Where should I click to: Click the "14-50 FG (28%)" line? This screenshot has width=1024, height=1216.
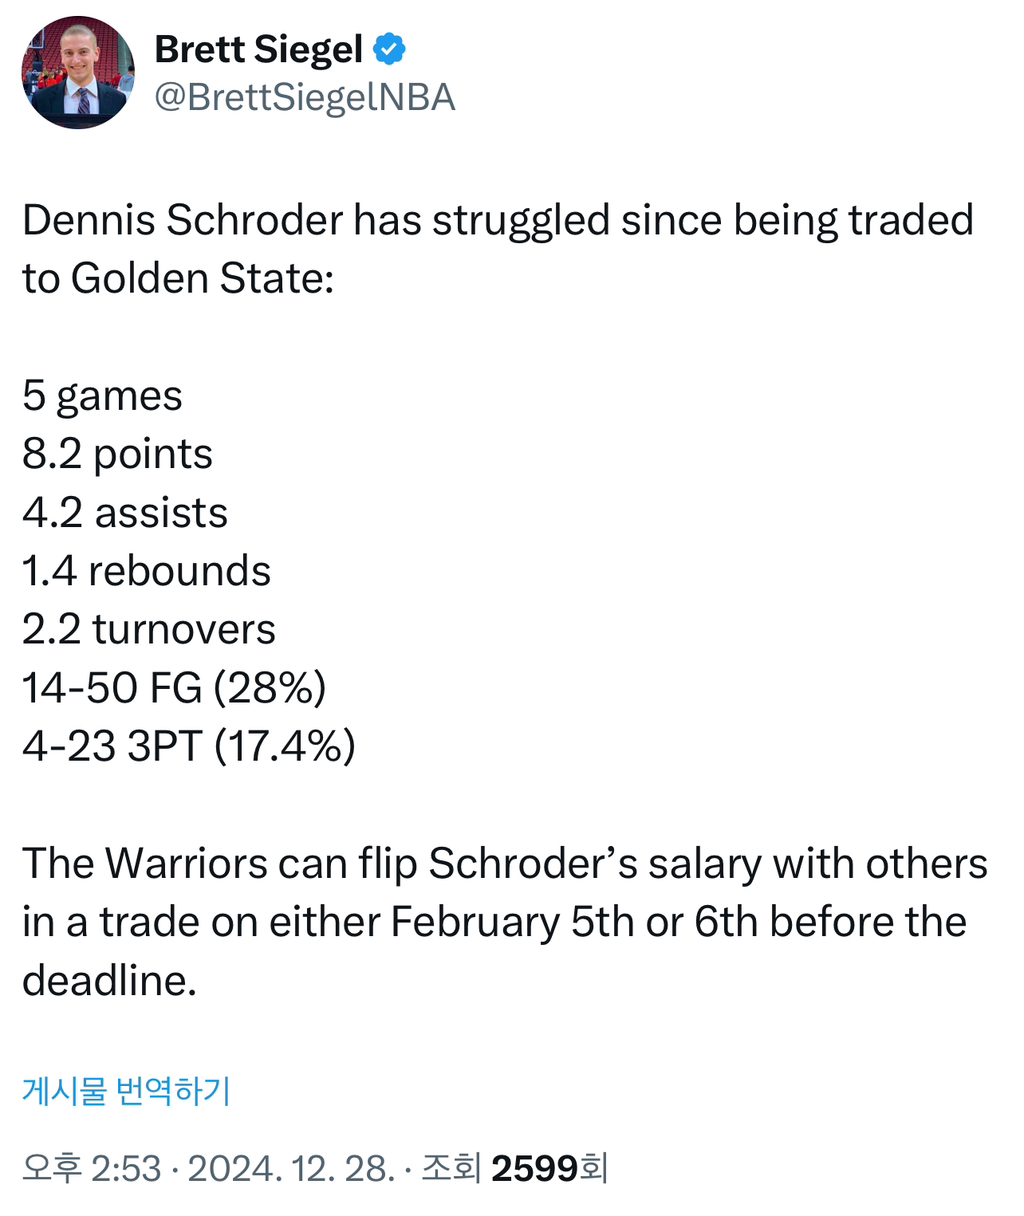(174, 688)
